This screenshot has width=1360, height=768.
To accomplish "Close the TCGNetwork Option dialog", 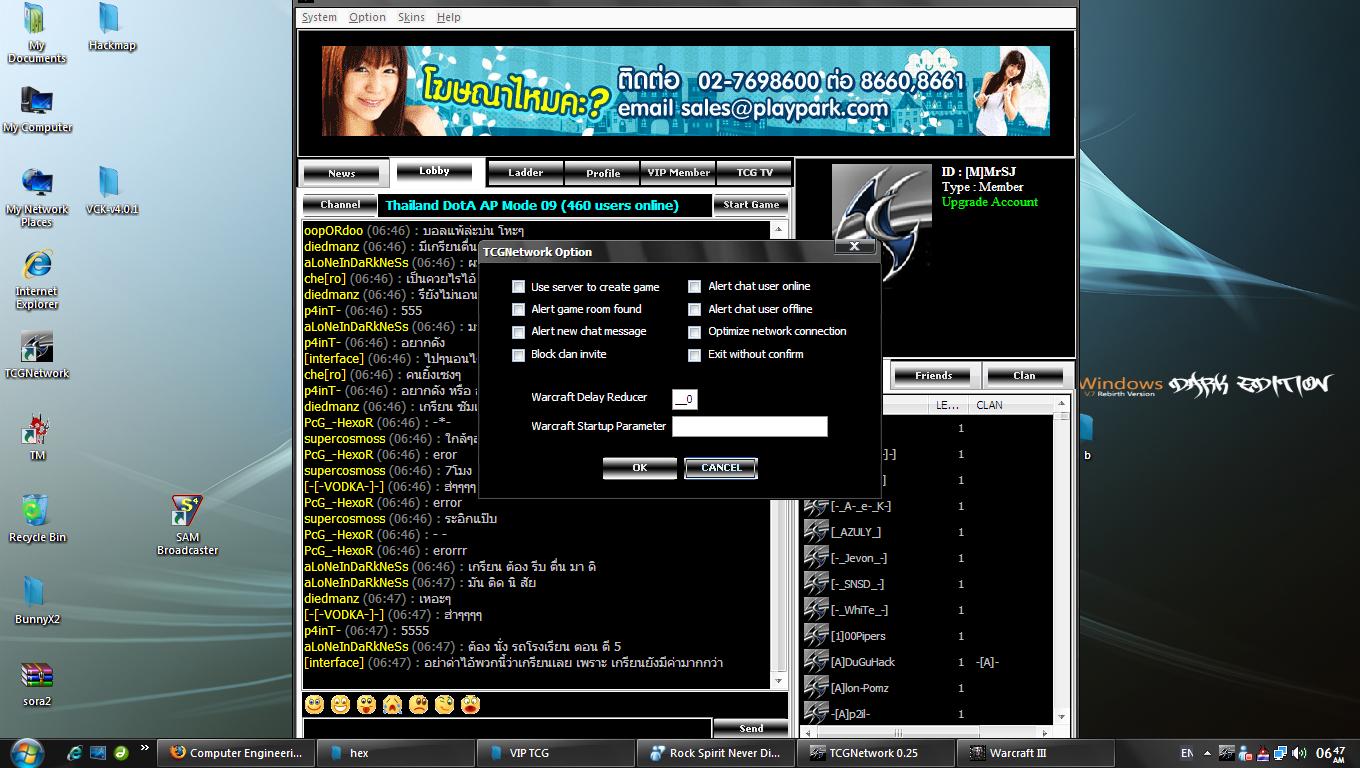I will point(855,245).
